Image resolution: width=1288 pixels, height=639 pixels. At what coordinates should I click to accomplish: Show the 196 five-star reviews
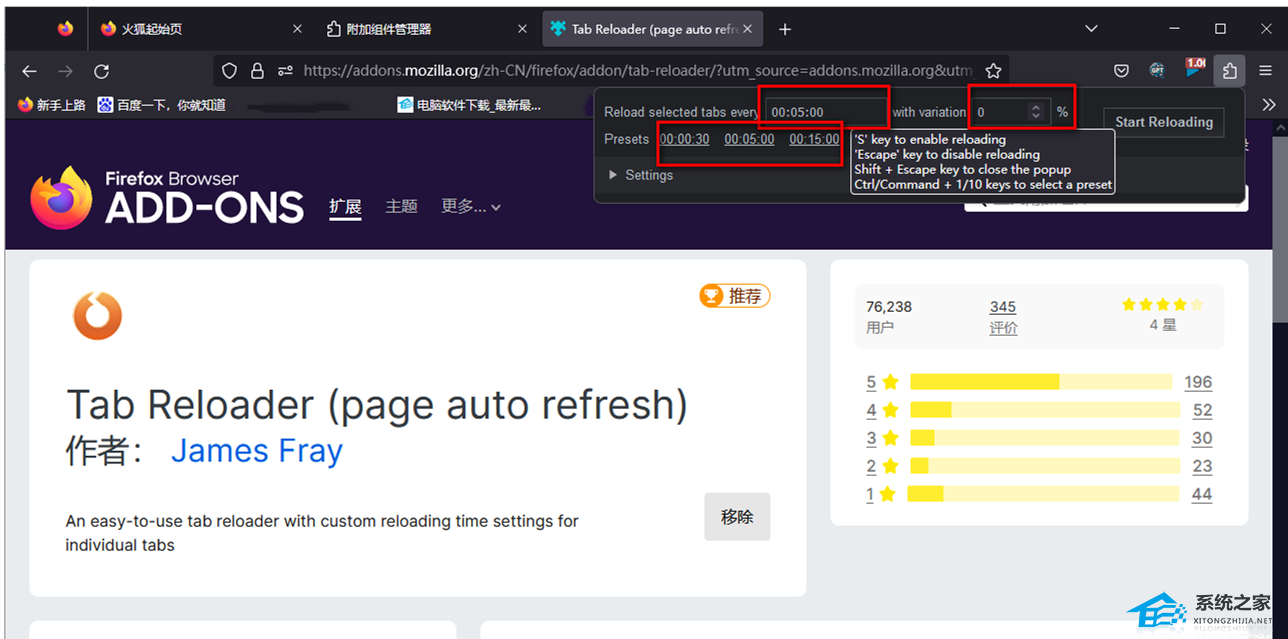[x=1198, y=382]
